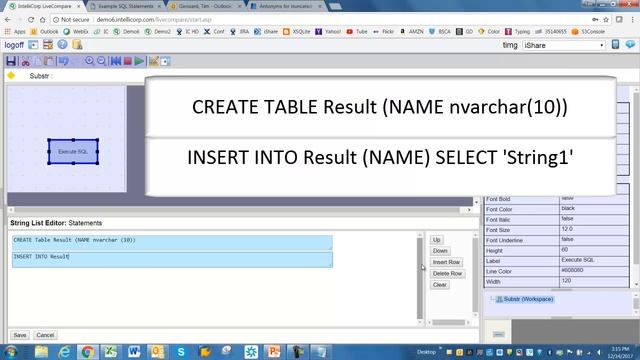The width and height of the screenshot is (640, 360).
Task: Cancel the string list editor
Action: tap(45, 335)
